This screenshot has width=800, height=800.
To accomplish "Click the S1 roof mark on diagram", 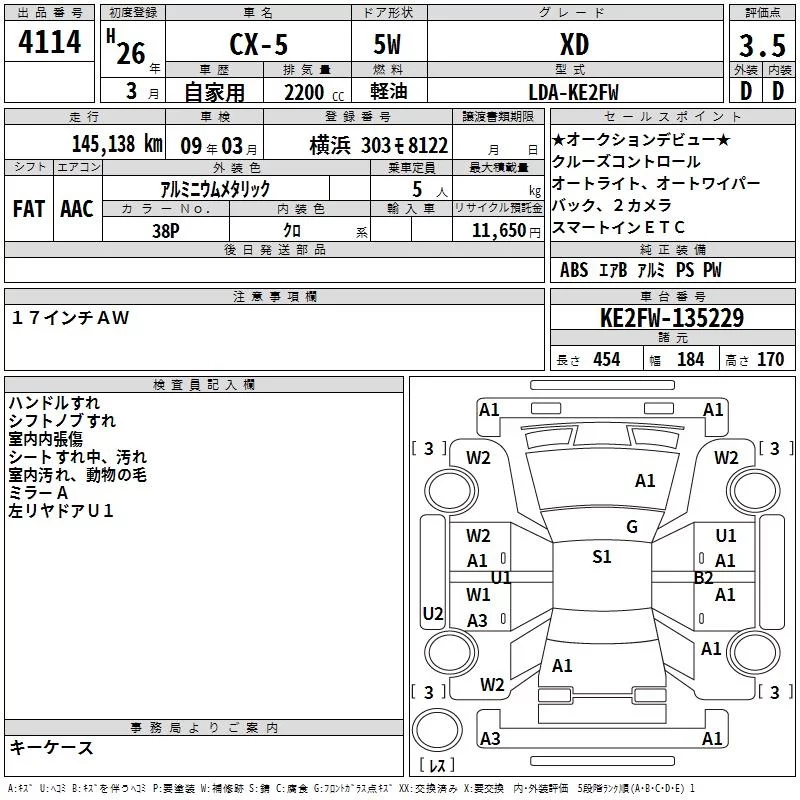I will (x=602, y=556).
